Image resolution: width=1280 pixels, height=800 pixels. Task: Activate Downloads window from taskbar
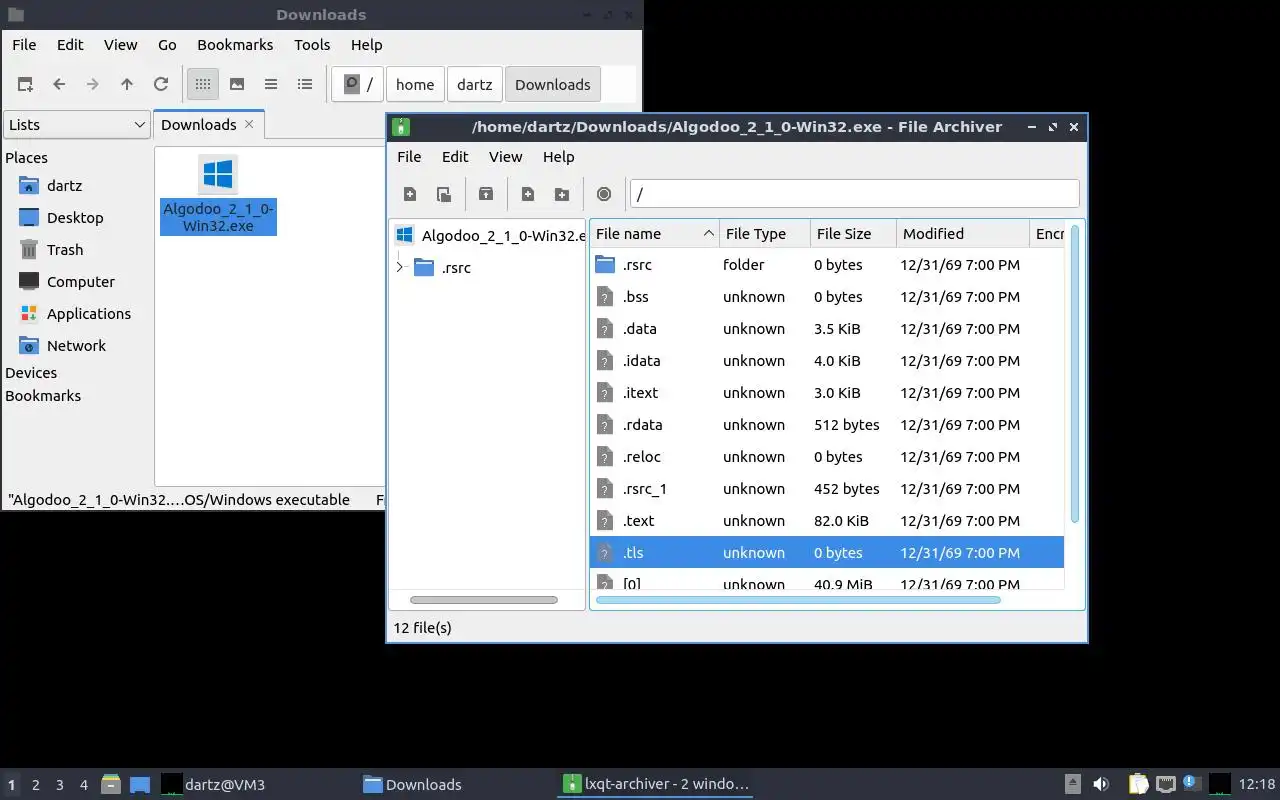[x=412, y=784]
